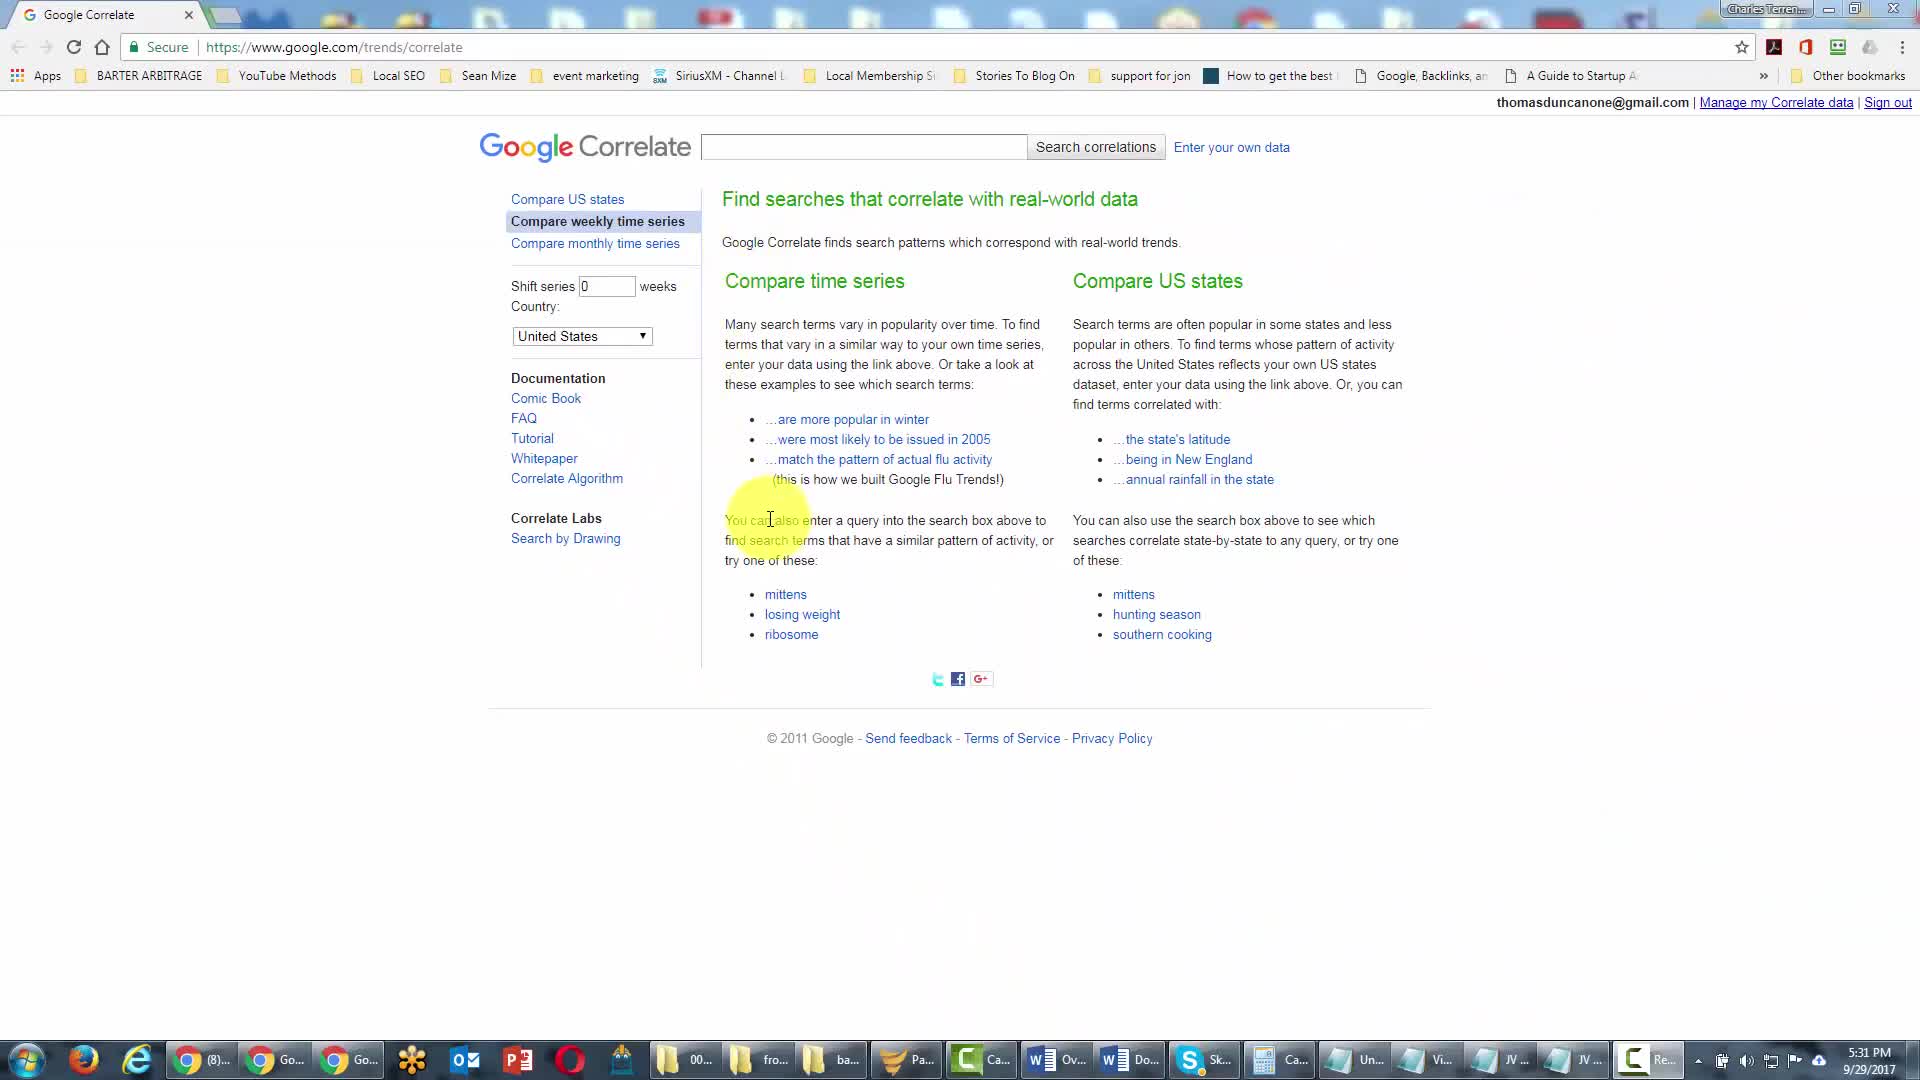This screenshot has width=1920, height=1080.
Task: Open Search by Drawing lab
Action: (x=566, y=539)
